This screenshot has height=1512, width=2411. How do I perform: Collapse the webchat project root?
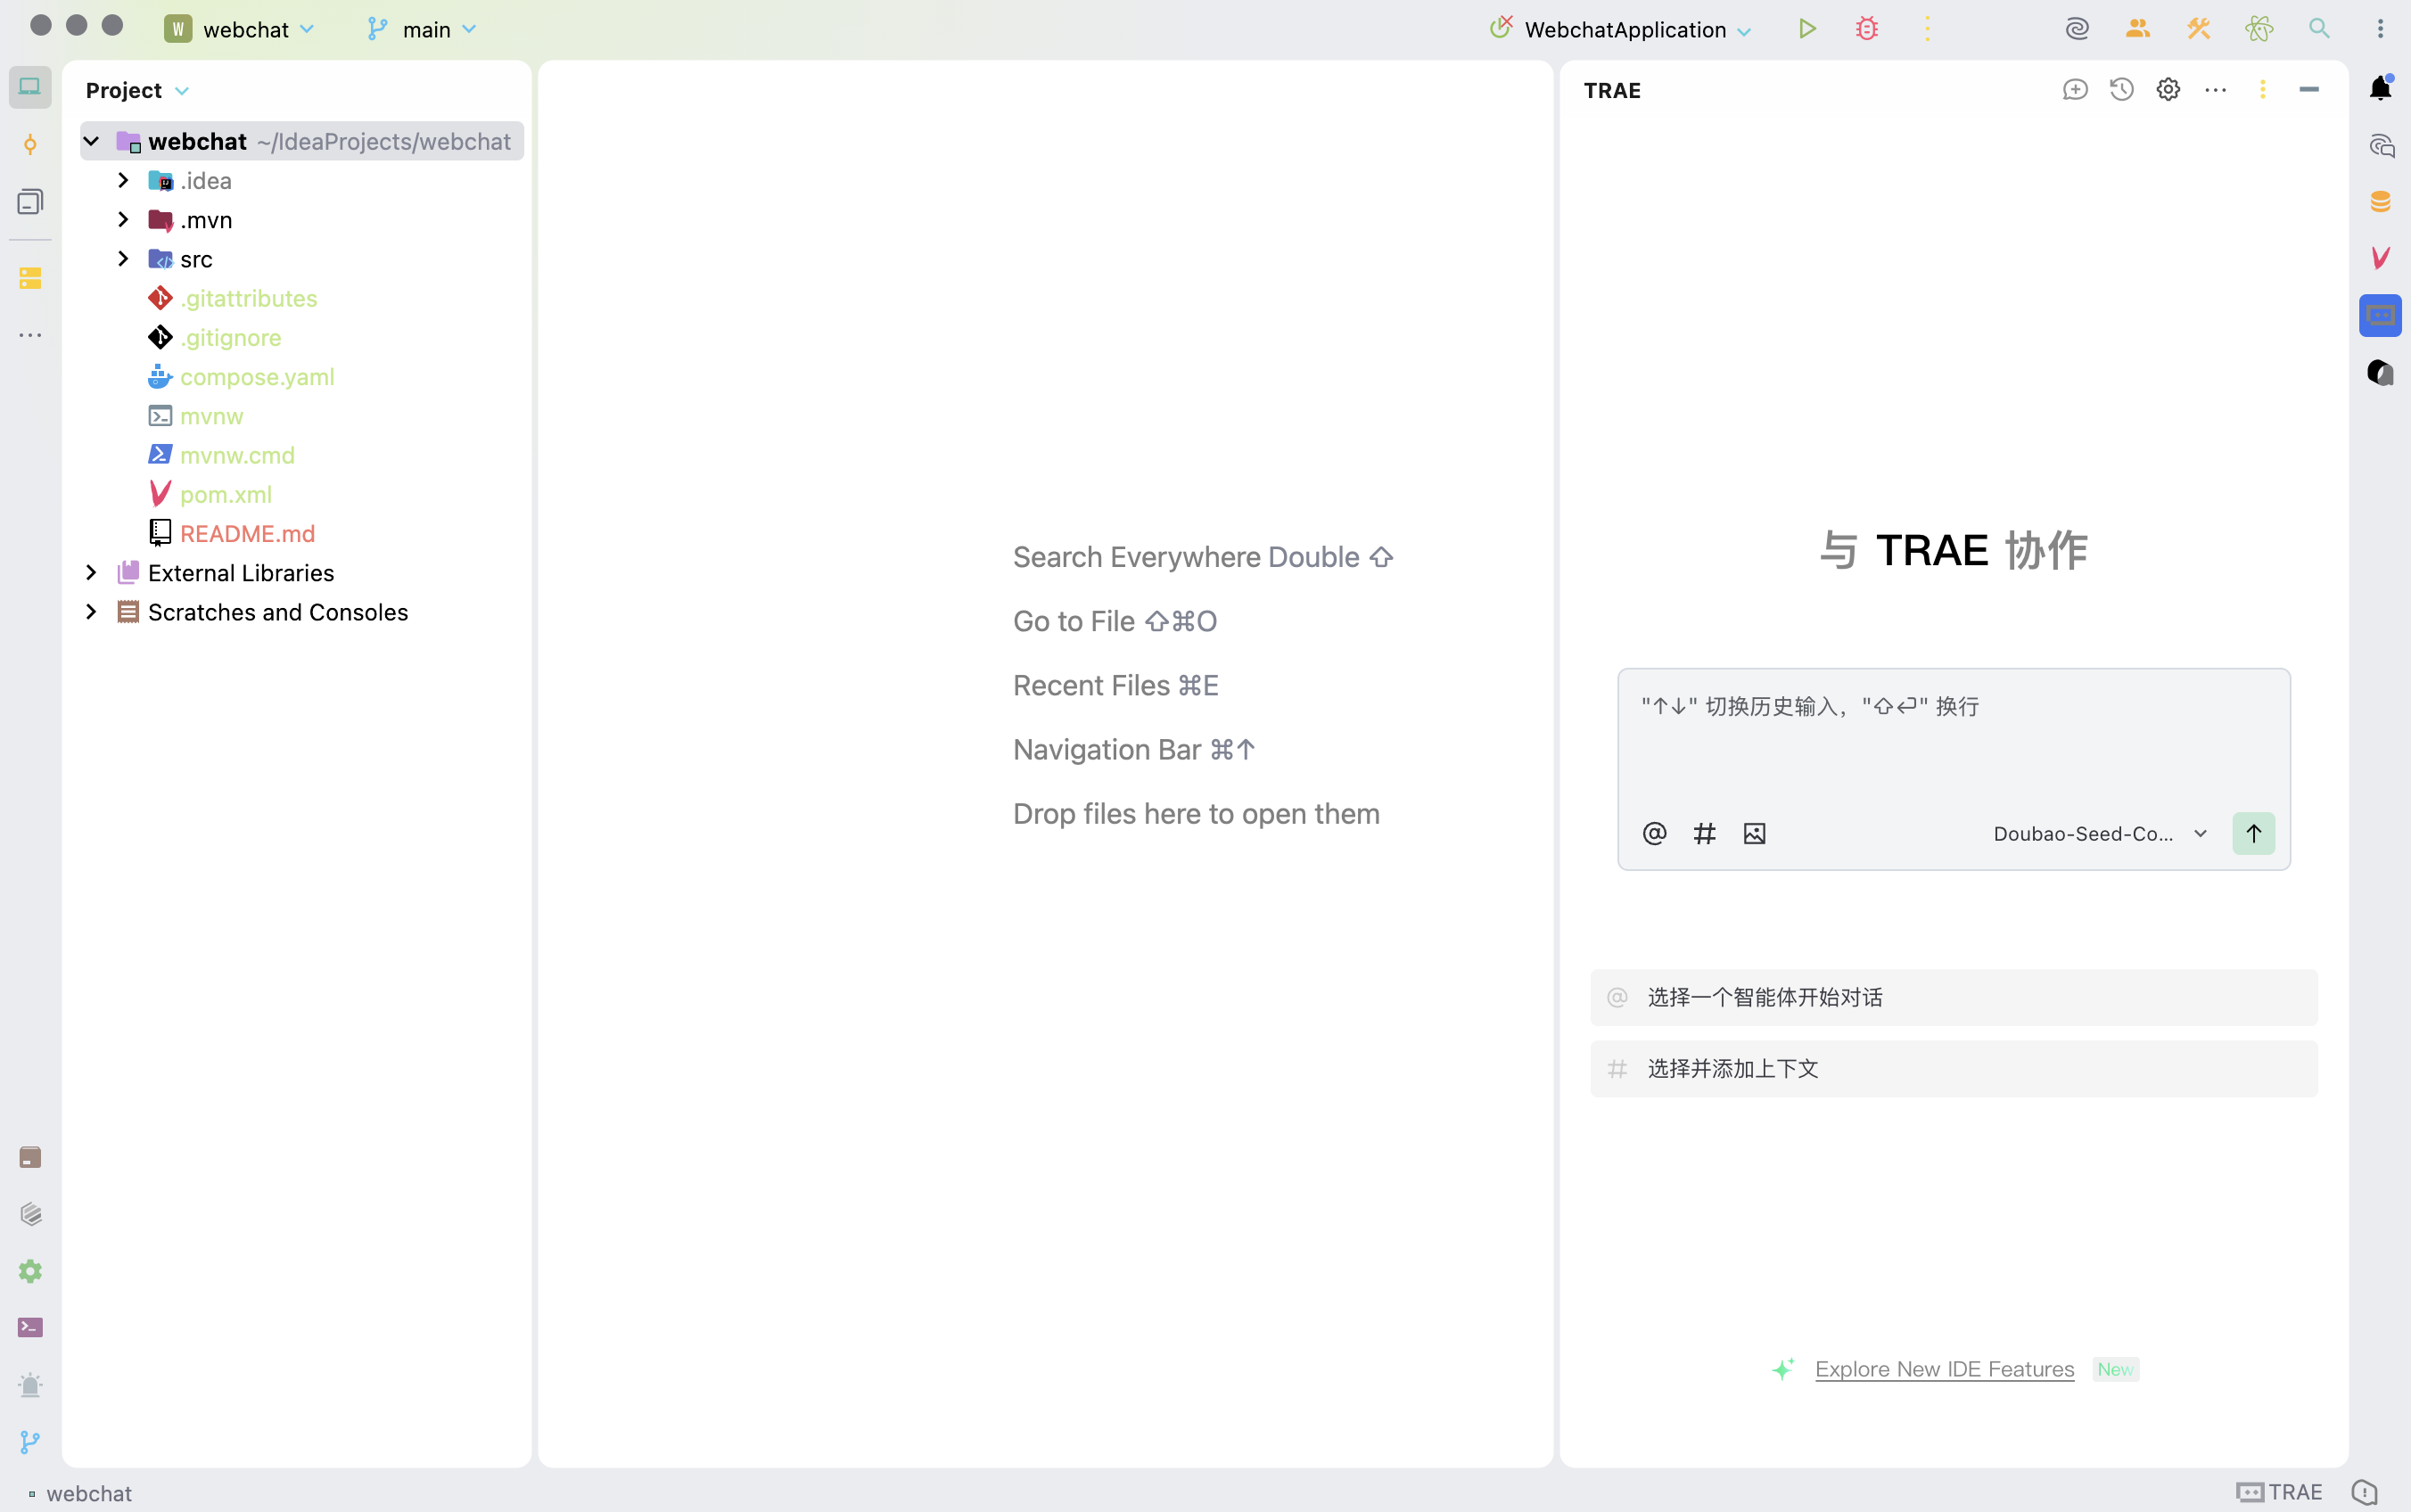91,141
